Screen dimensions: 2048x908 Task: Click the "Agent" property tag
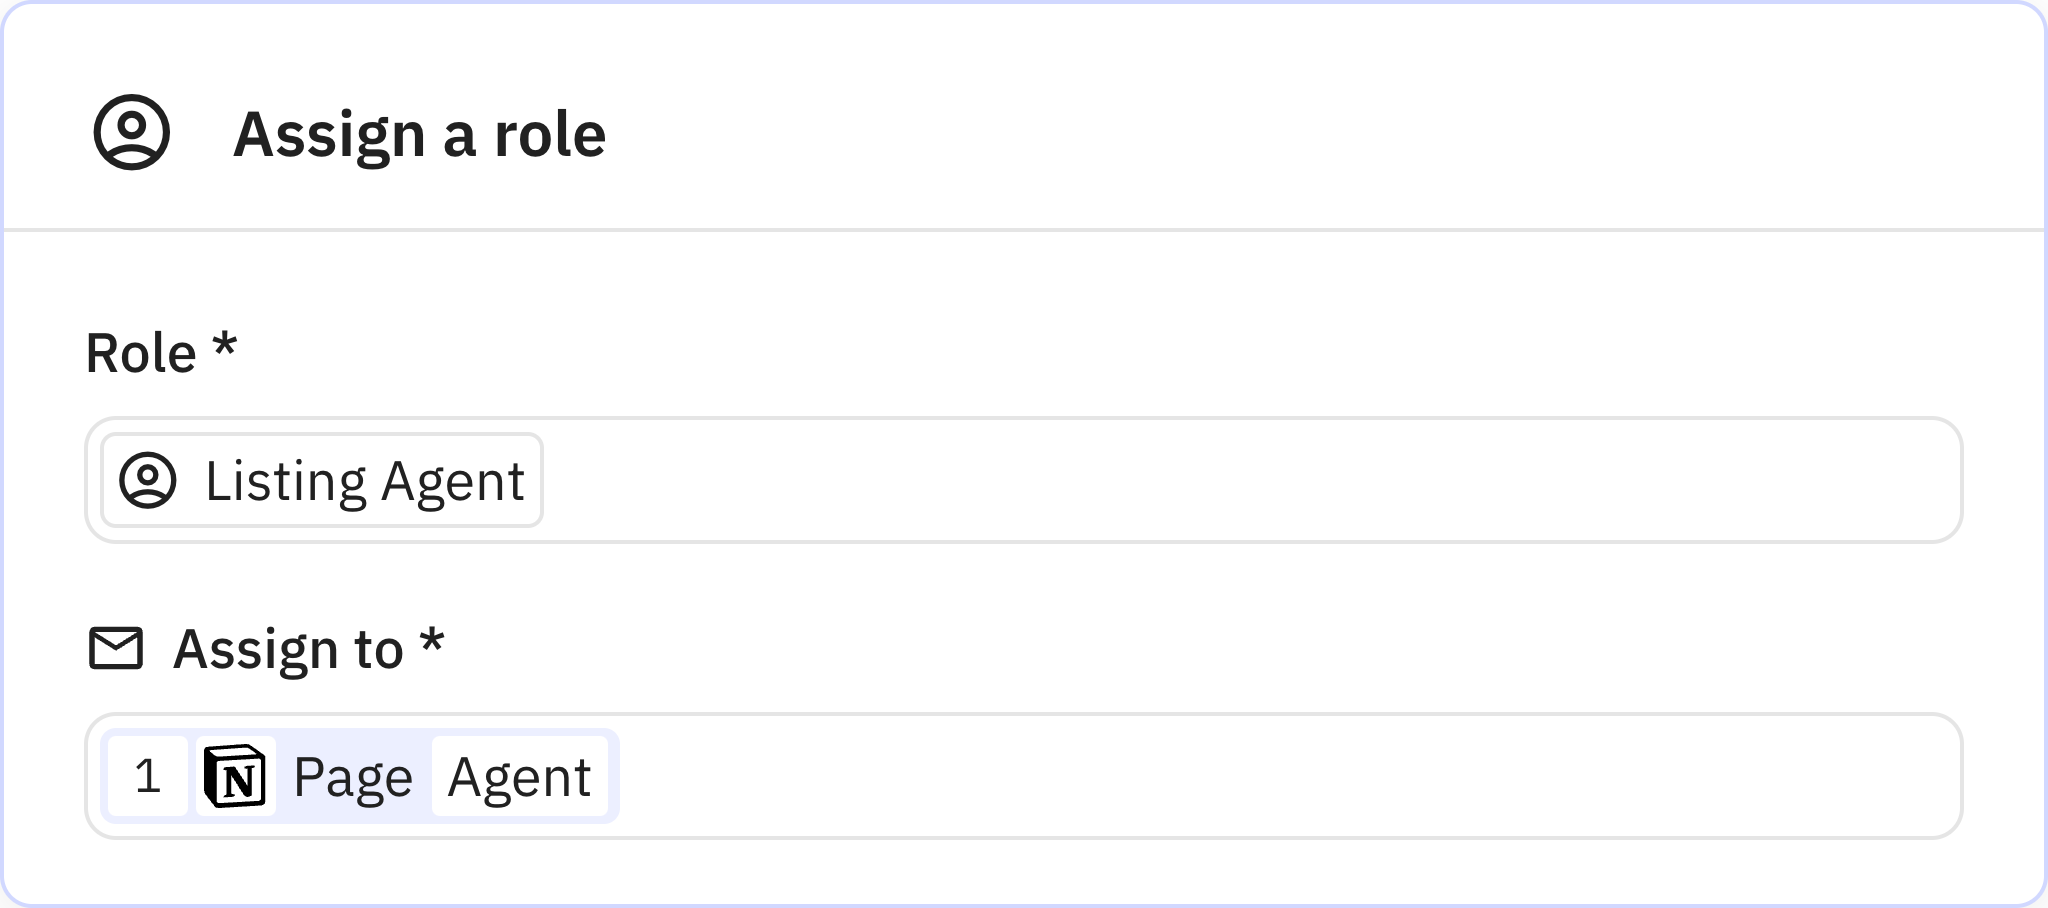tap(519, 777)
